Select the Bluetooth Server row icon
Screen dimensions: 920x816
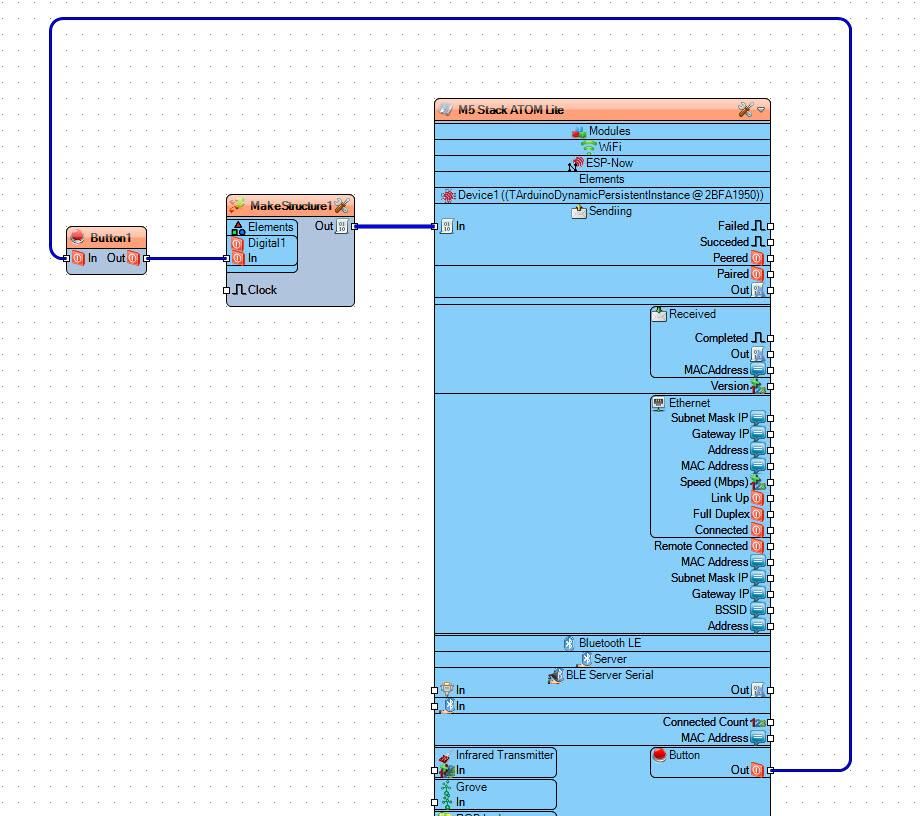pos(586,659)
